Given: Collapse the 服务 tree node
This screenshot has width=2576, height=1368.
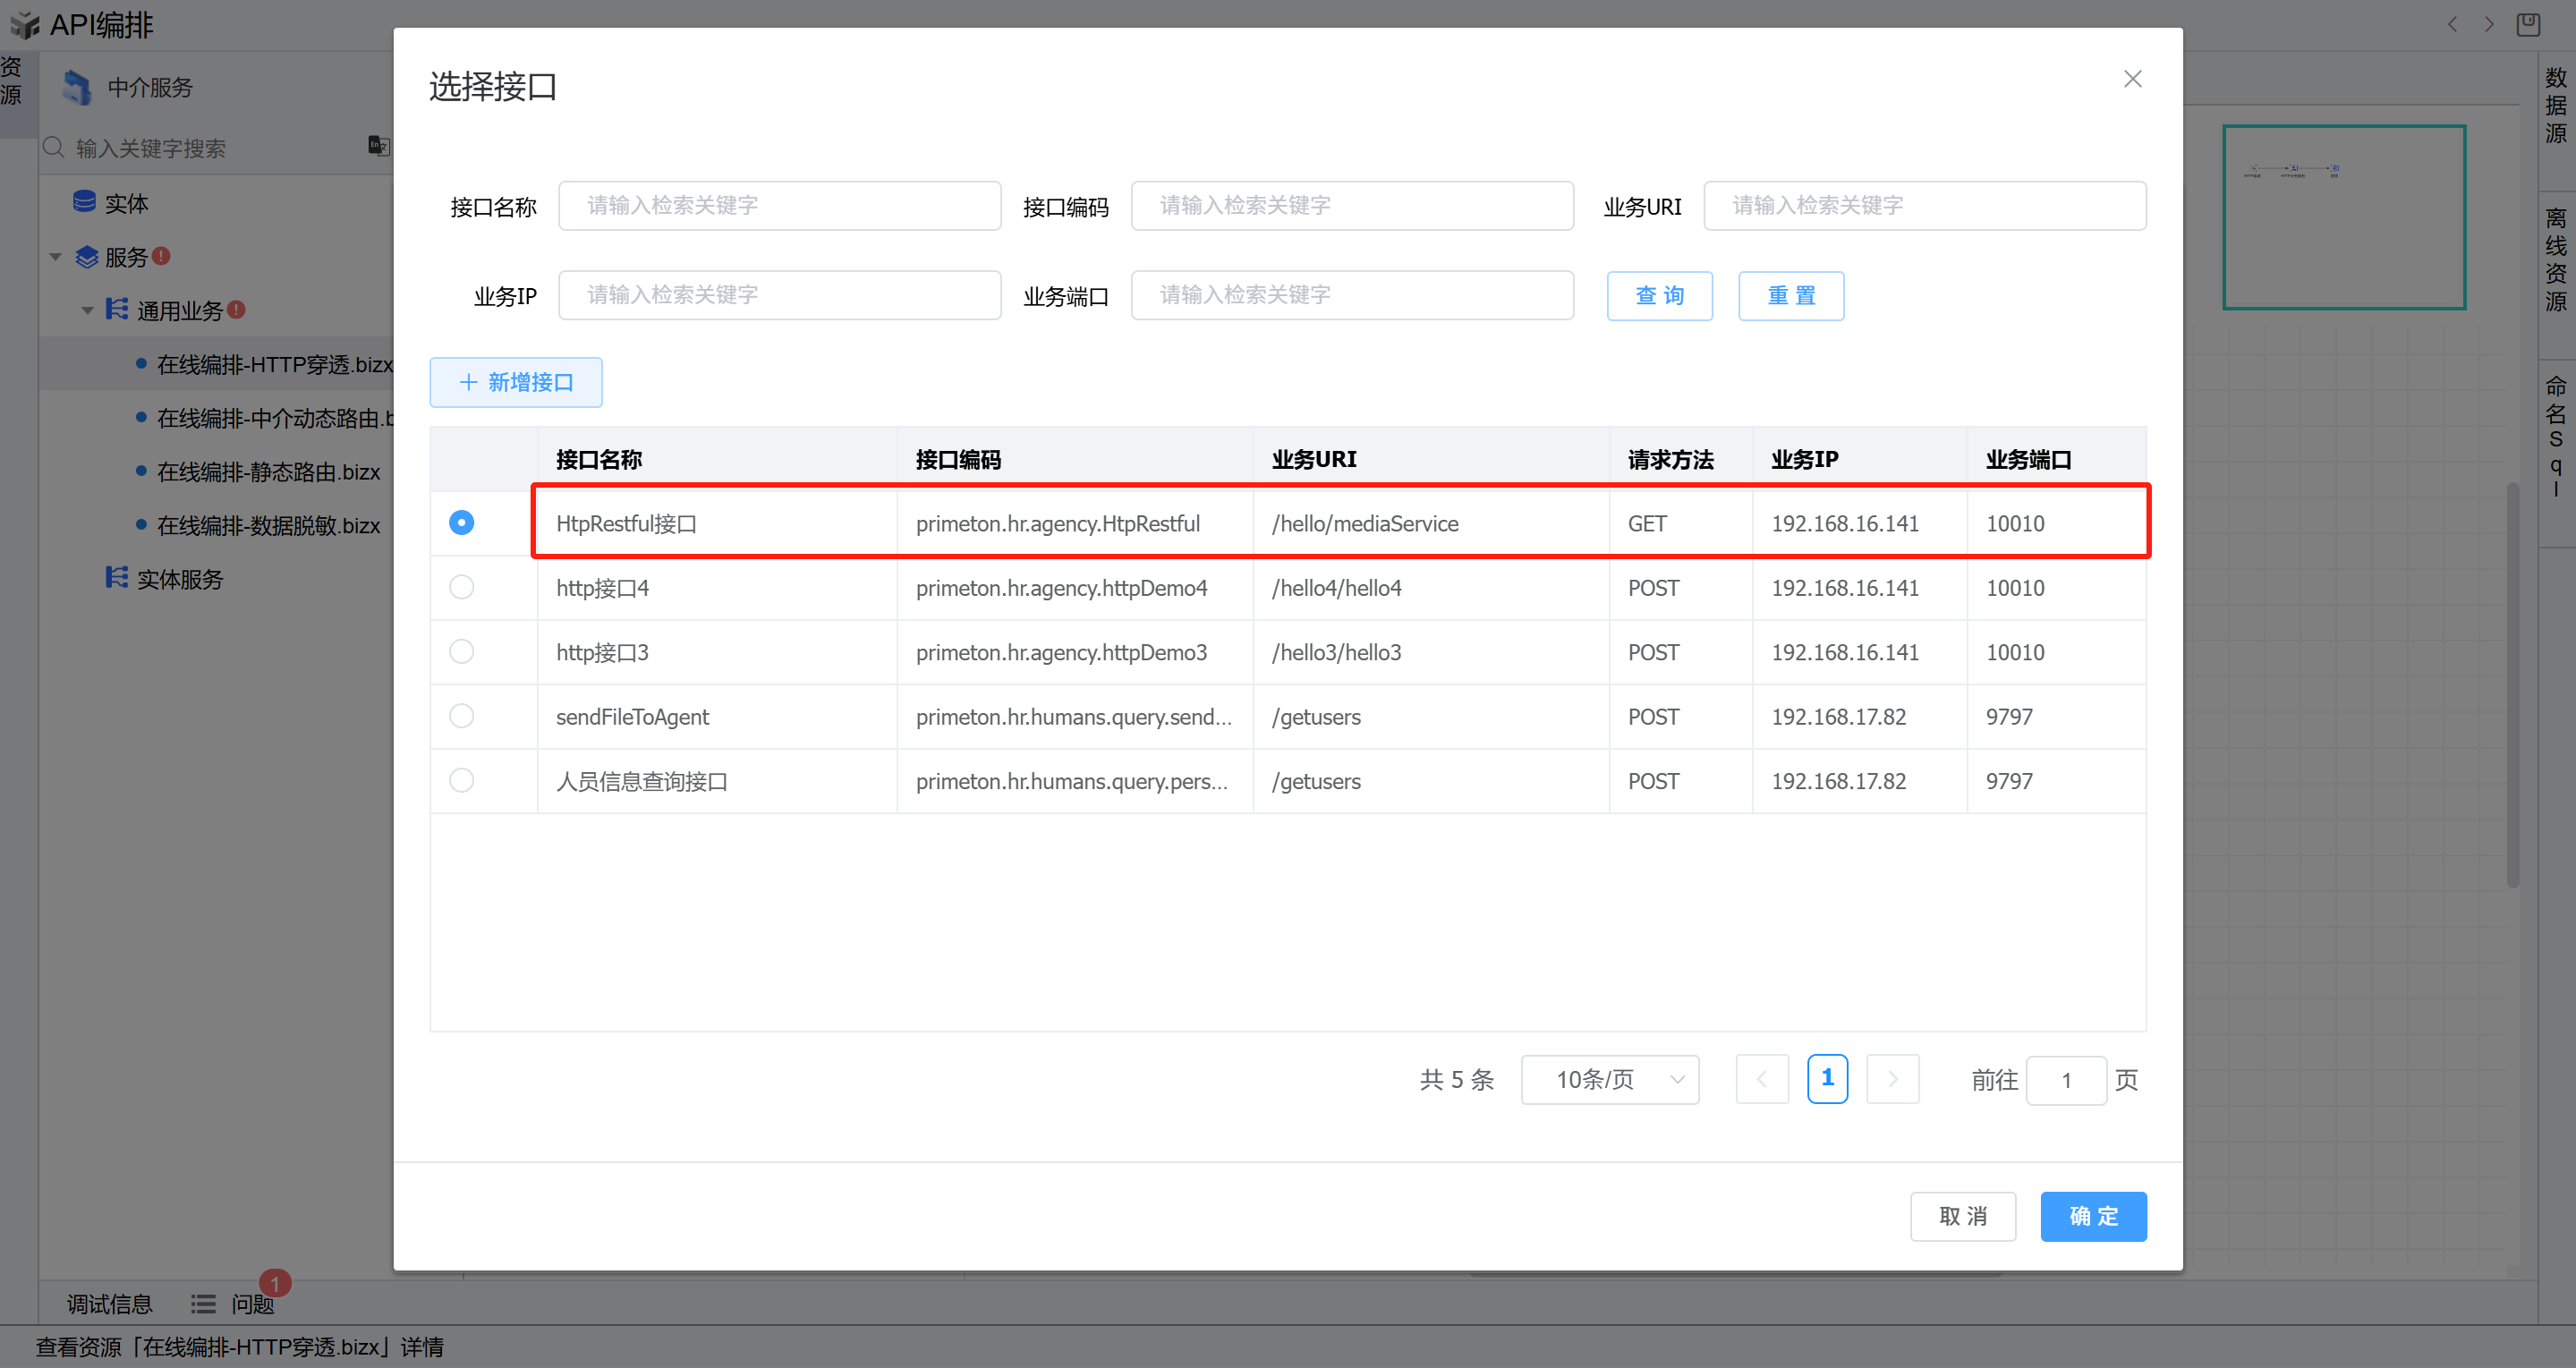Looking at the screenshot, I should [x=56, y=257].
